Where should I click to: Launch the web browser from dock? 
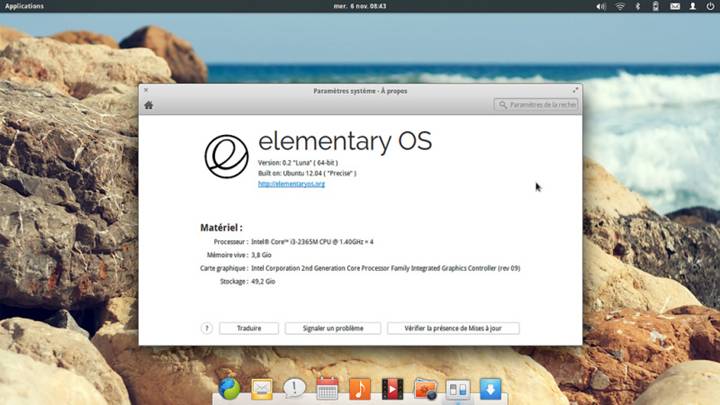[x=229, y=388]
